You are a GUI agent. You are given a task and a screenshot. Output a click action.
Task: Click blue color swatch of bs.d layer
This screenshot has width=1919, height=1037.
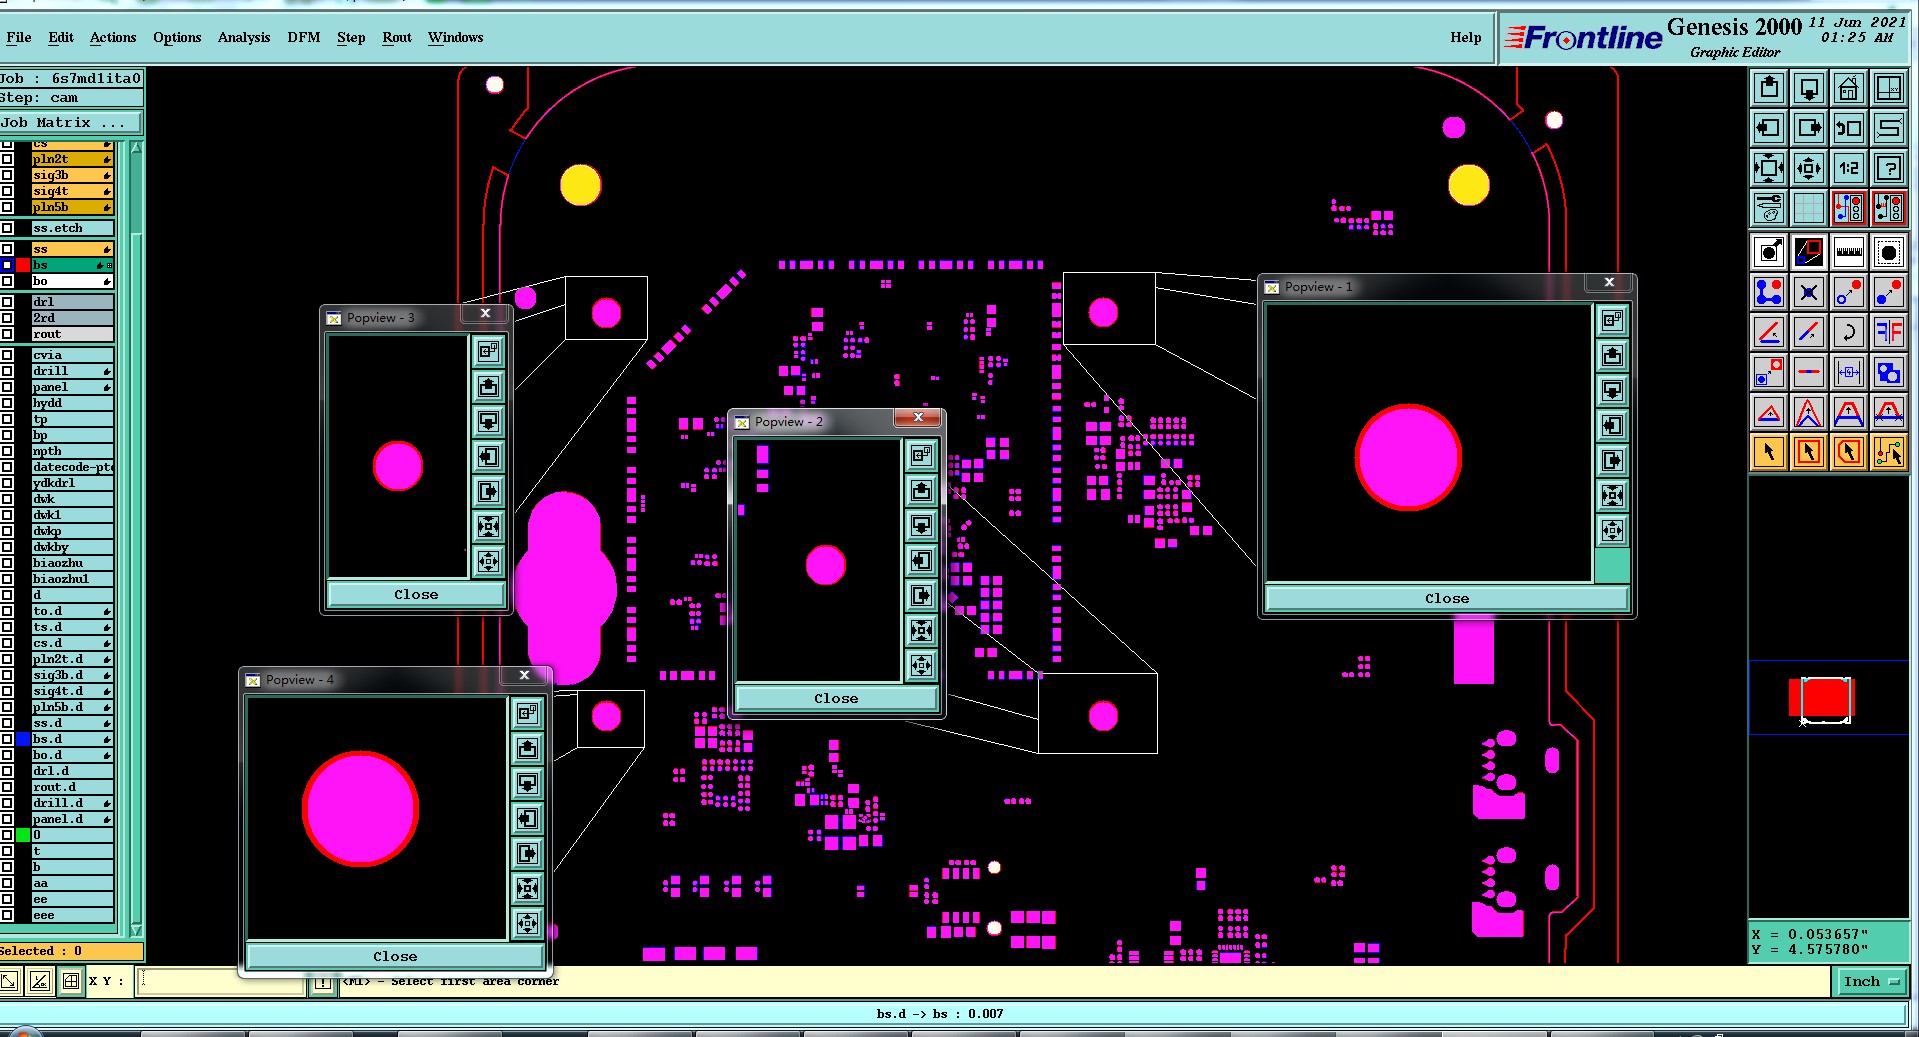[x=23, y=739]
